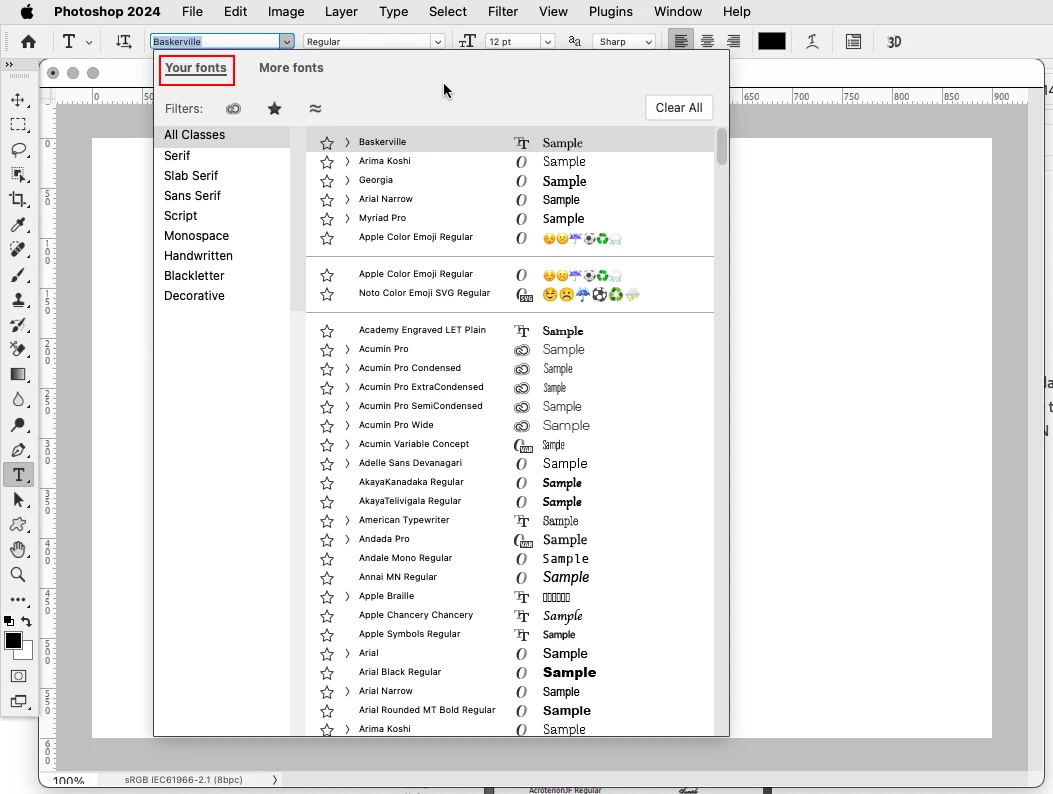Switch to the More fonts tab

[291, 68]
